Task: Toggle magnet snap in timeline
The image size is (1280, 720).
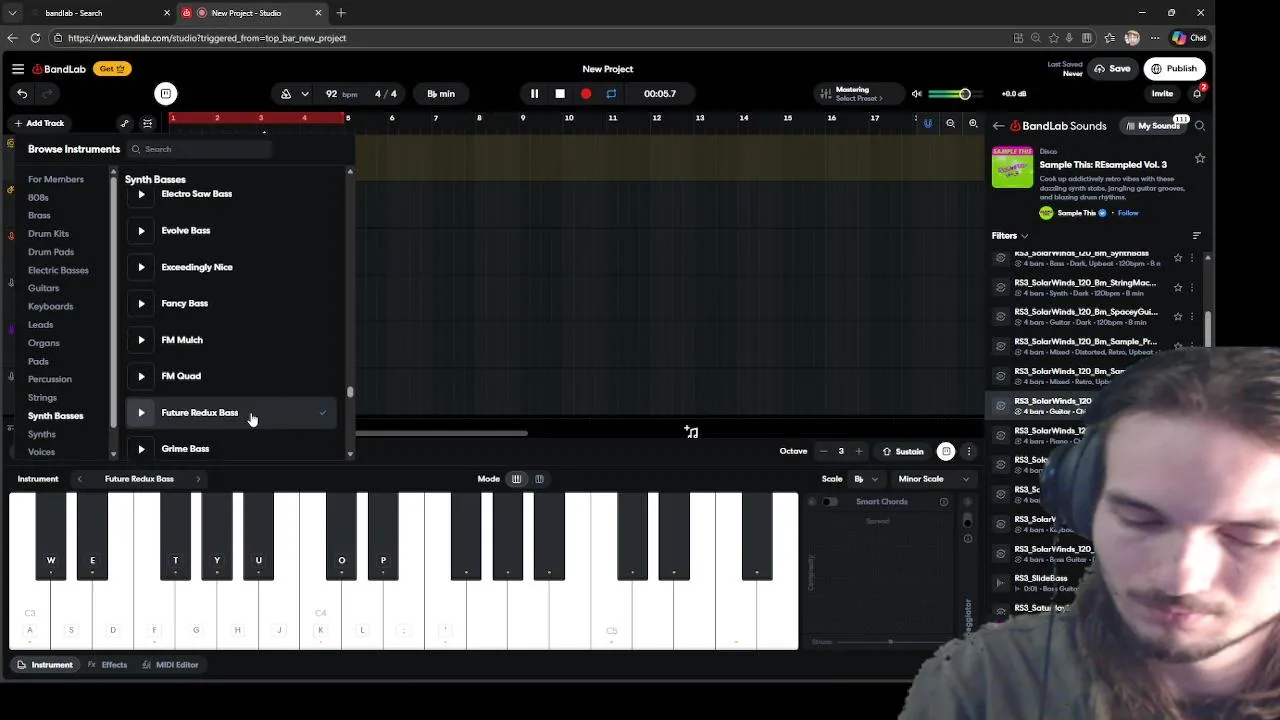Action: [x=928, y=124]
